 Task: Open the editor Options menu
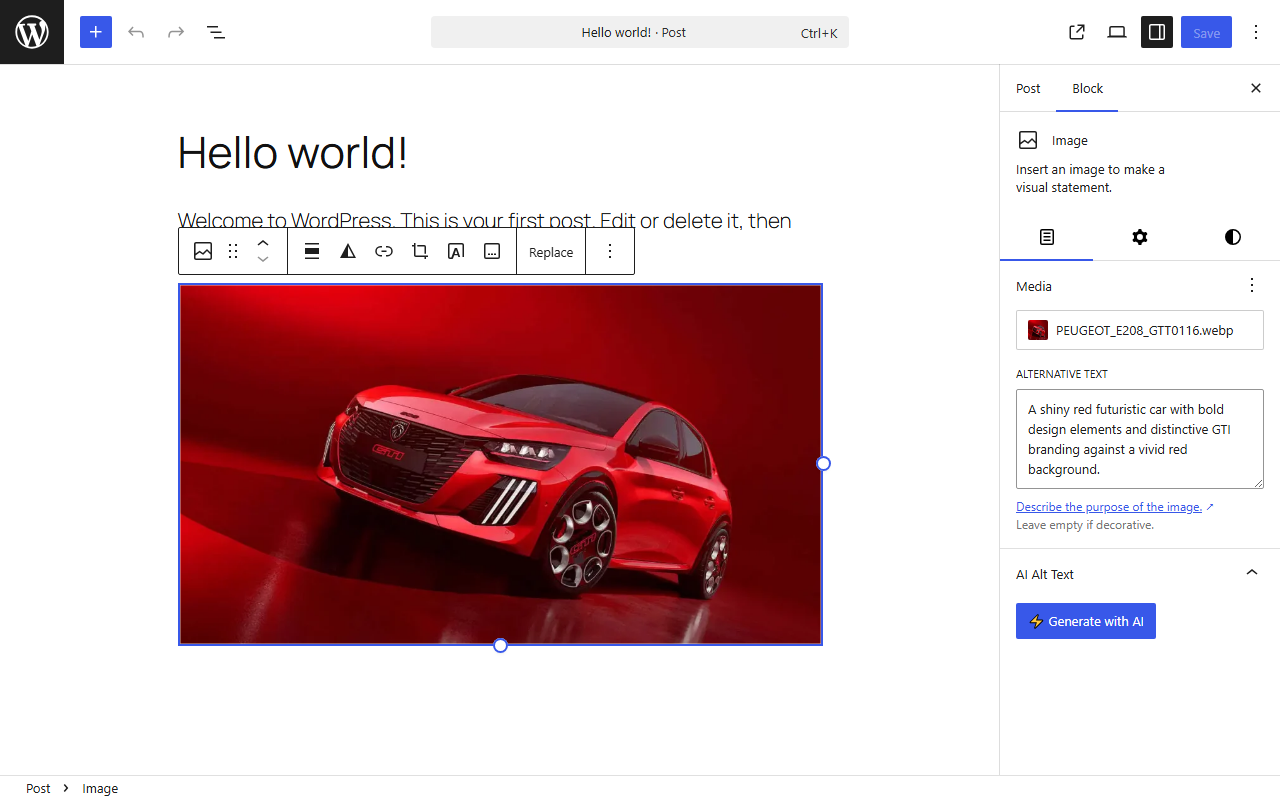pos(1256,32)
